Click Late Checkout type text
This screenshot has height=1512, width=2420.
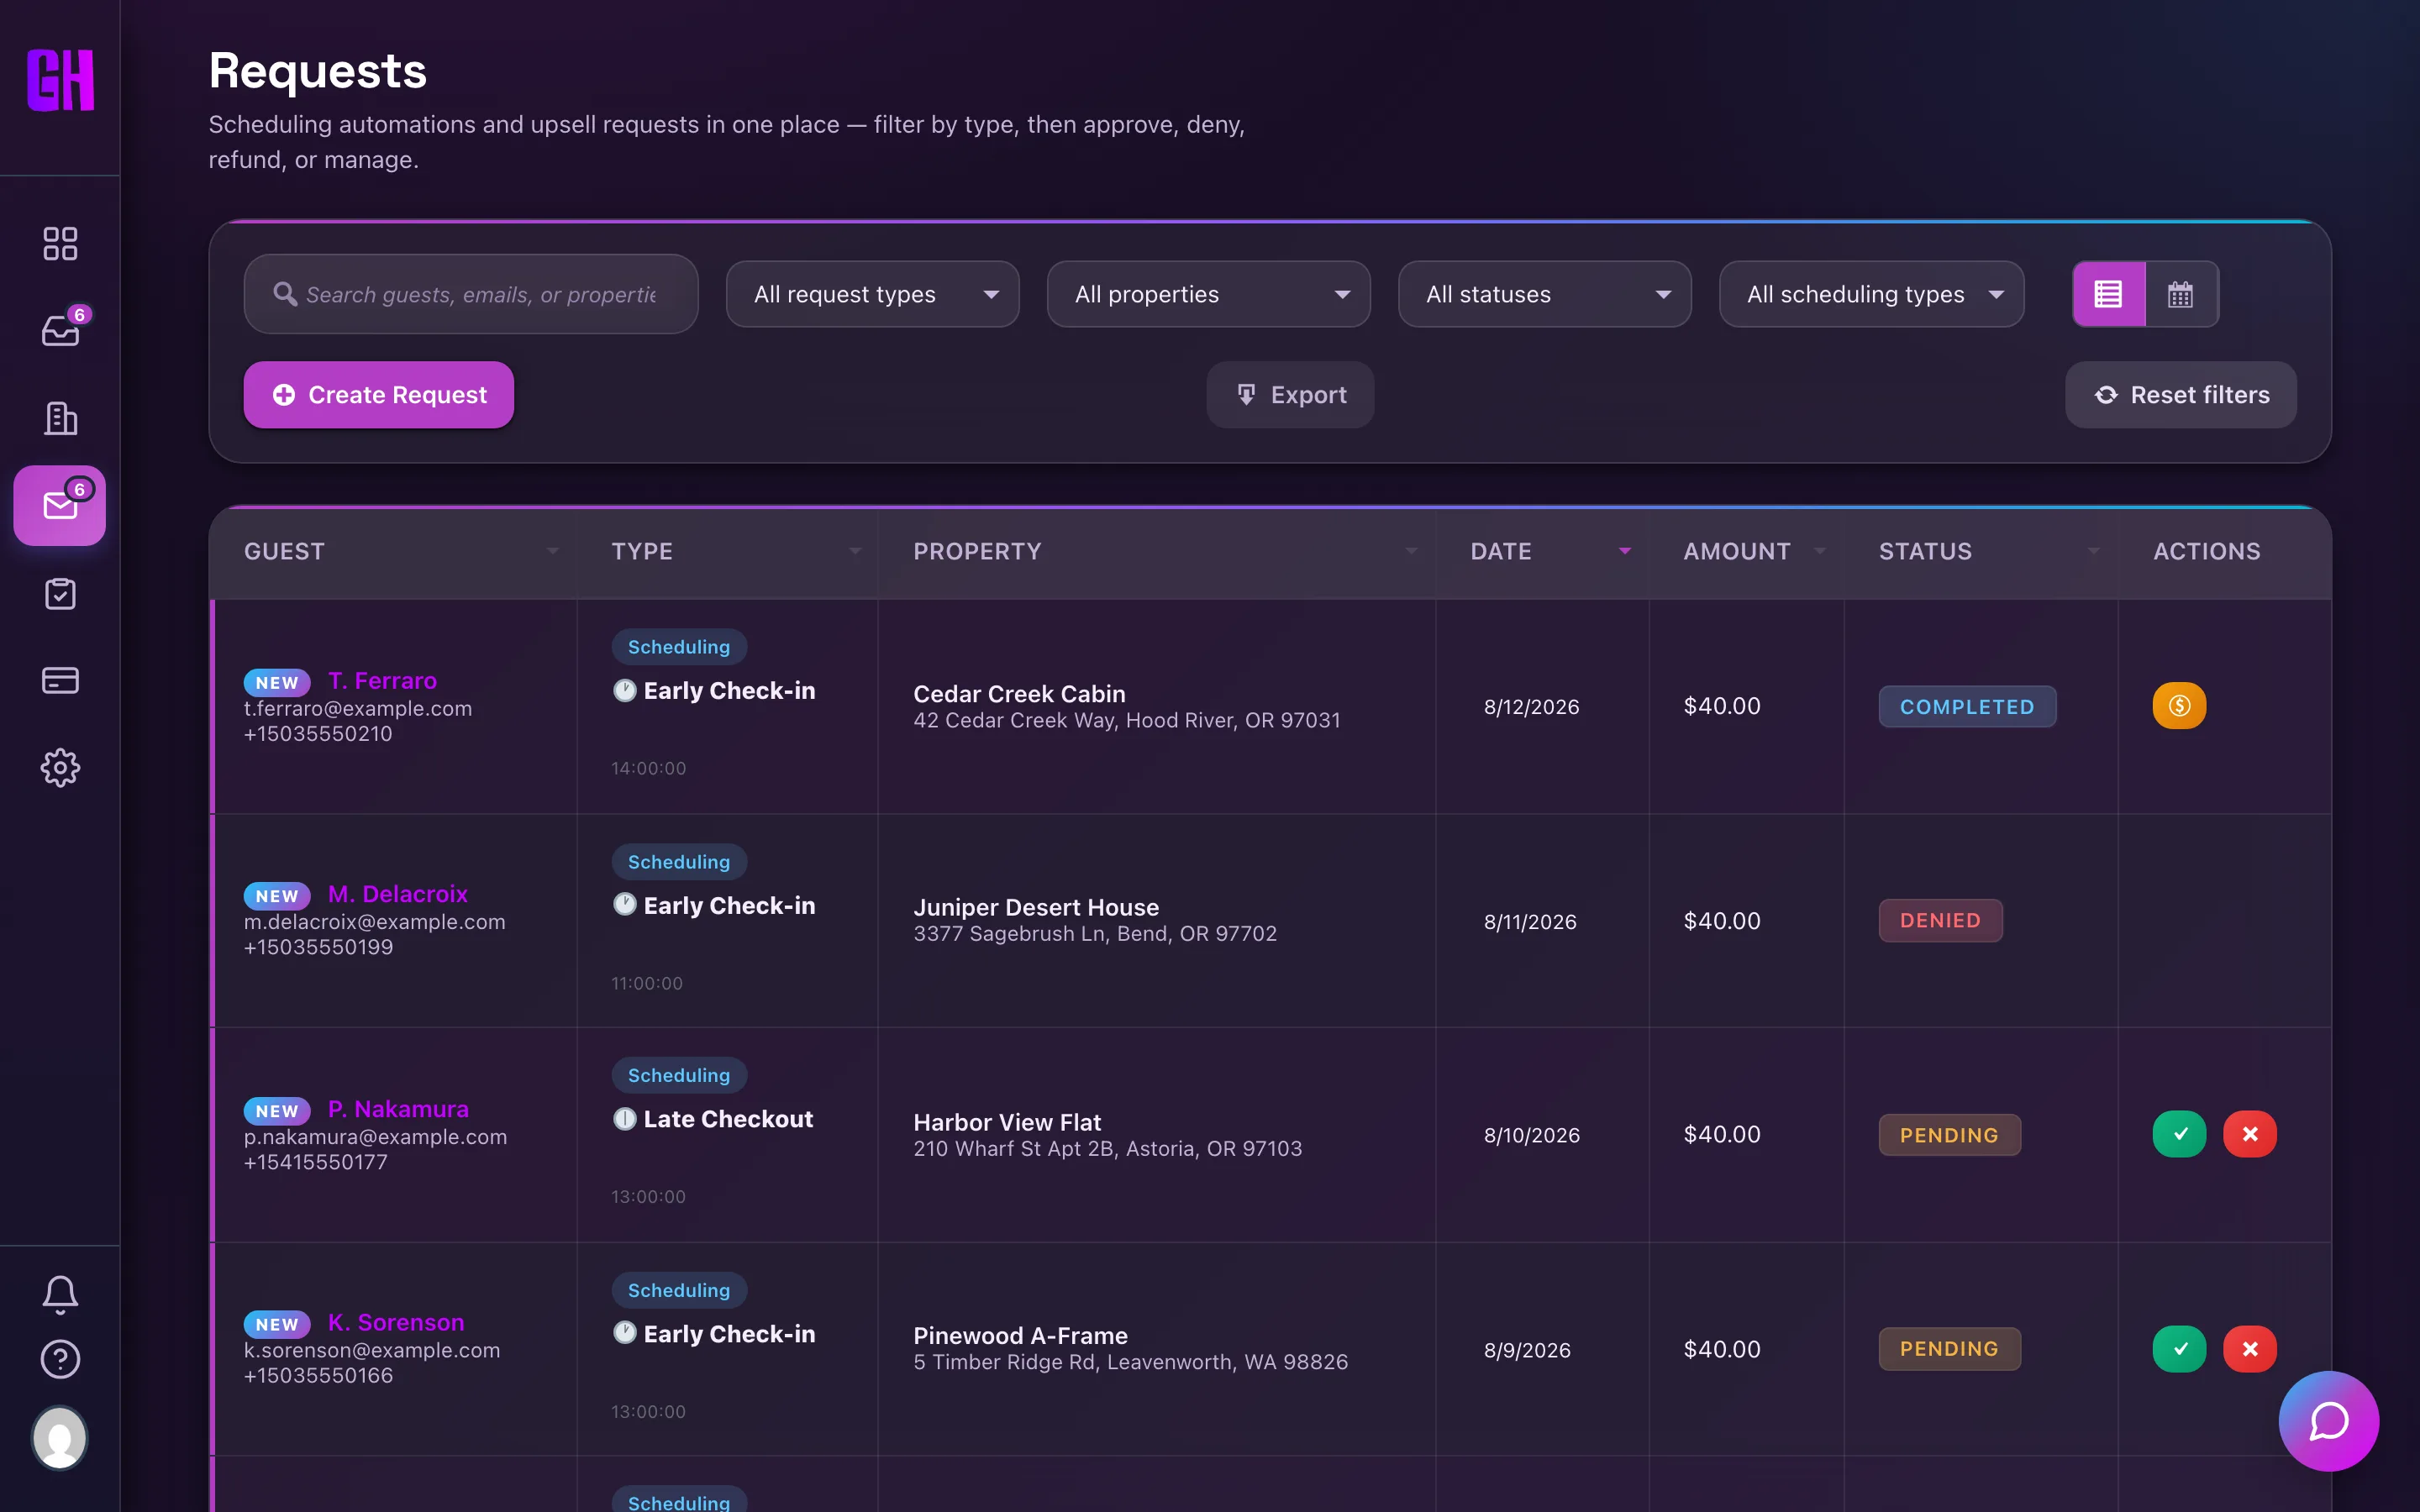728,1119
